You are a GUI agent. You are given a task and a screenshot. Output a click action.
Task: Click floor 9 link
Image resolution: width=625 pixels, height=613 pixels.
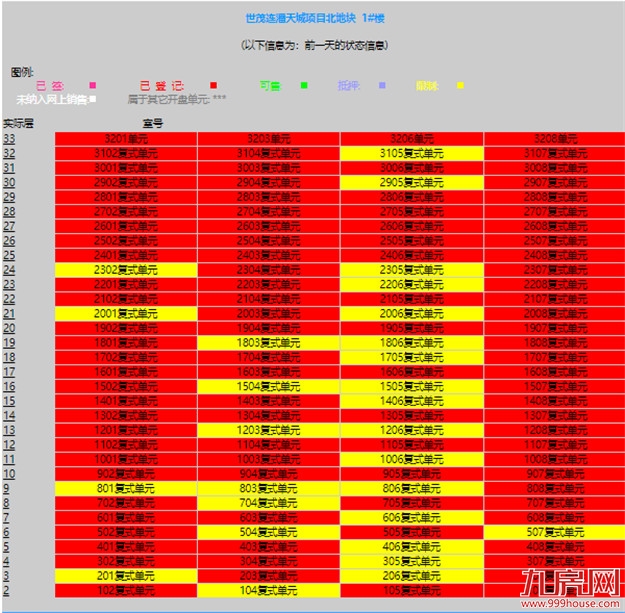tap(6, 488)
